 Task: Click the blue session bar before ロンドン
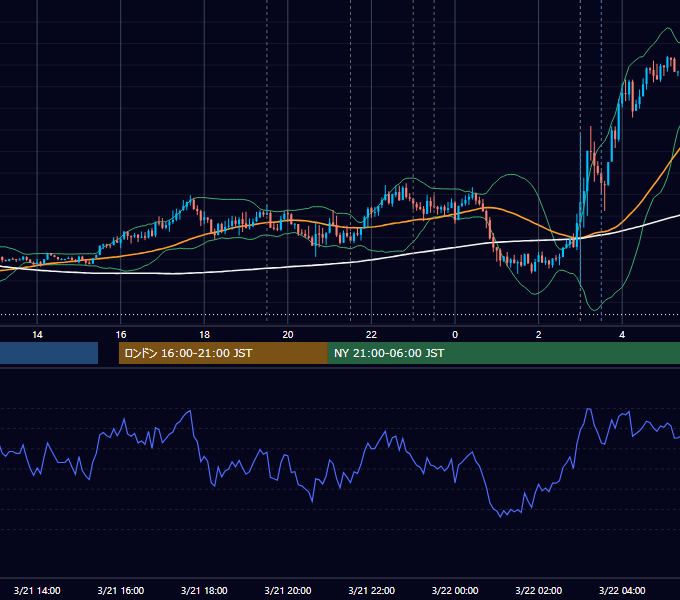[x=49, y=353]
